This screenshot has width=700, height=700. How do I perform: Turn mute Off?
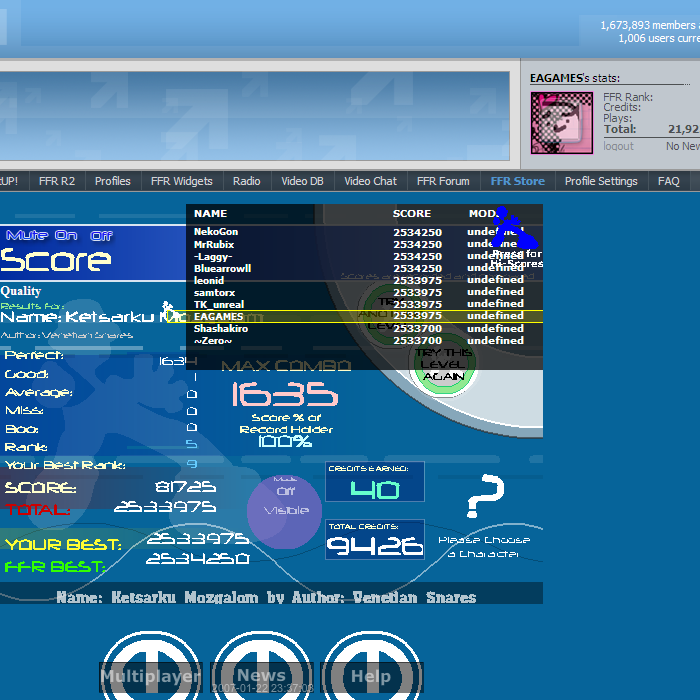[102, 236]
